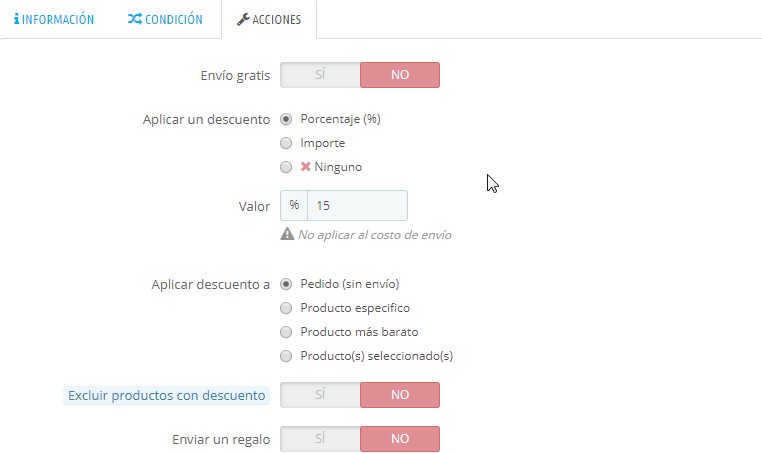Click the % prefix in Valor field
This screenshot has width=762, height=453.
(x=294, y=205)
